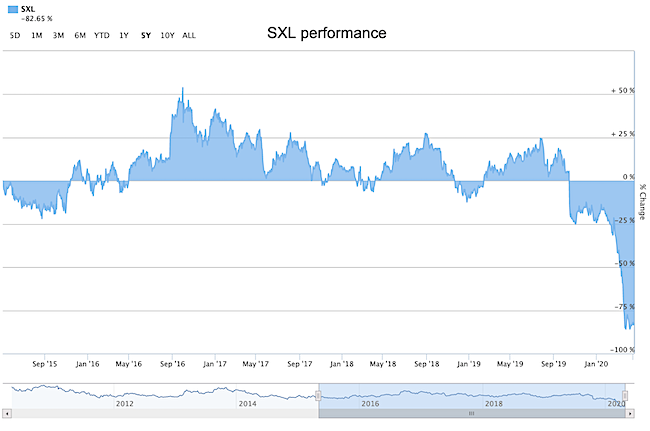Click the SXL legend label
The image size is (650, 431).
point(28,9)
